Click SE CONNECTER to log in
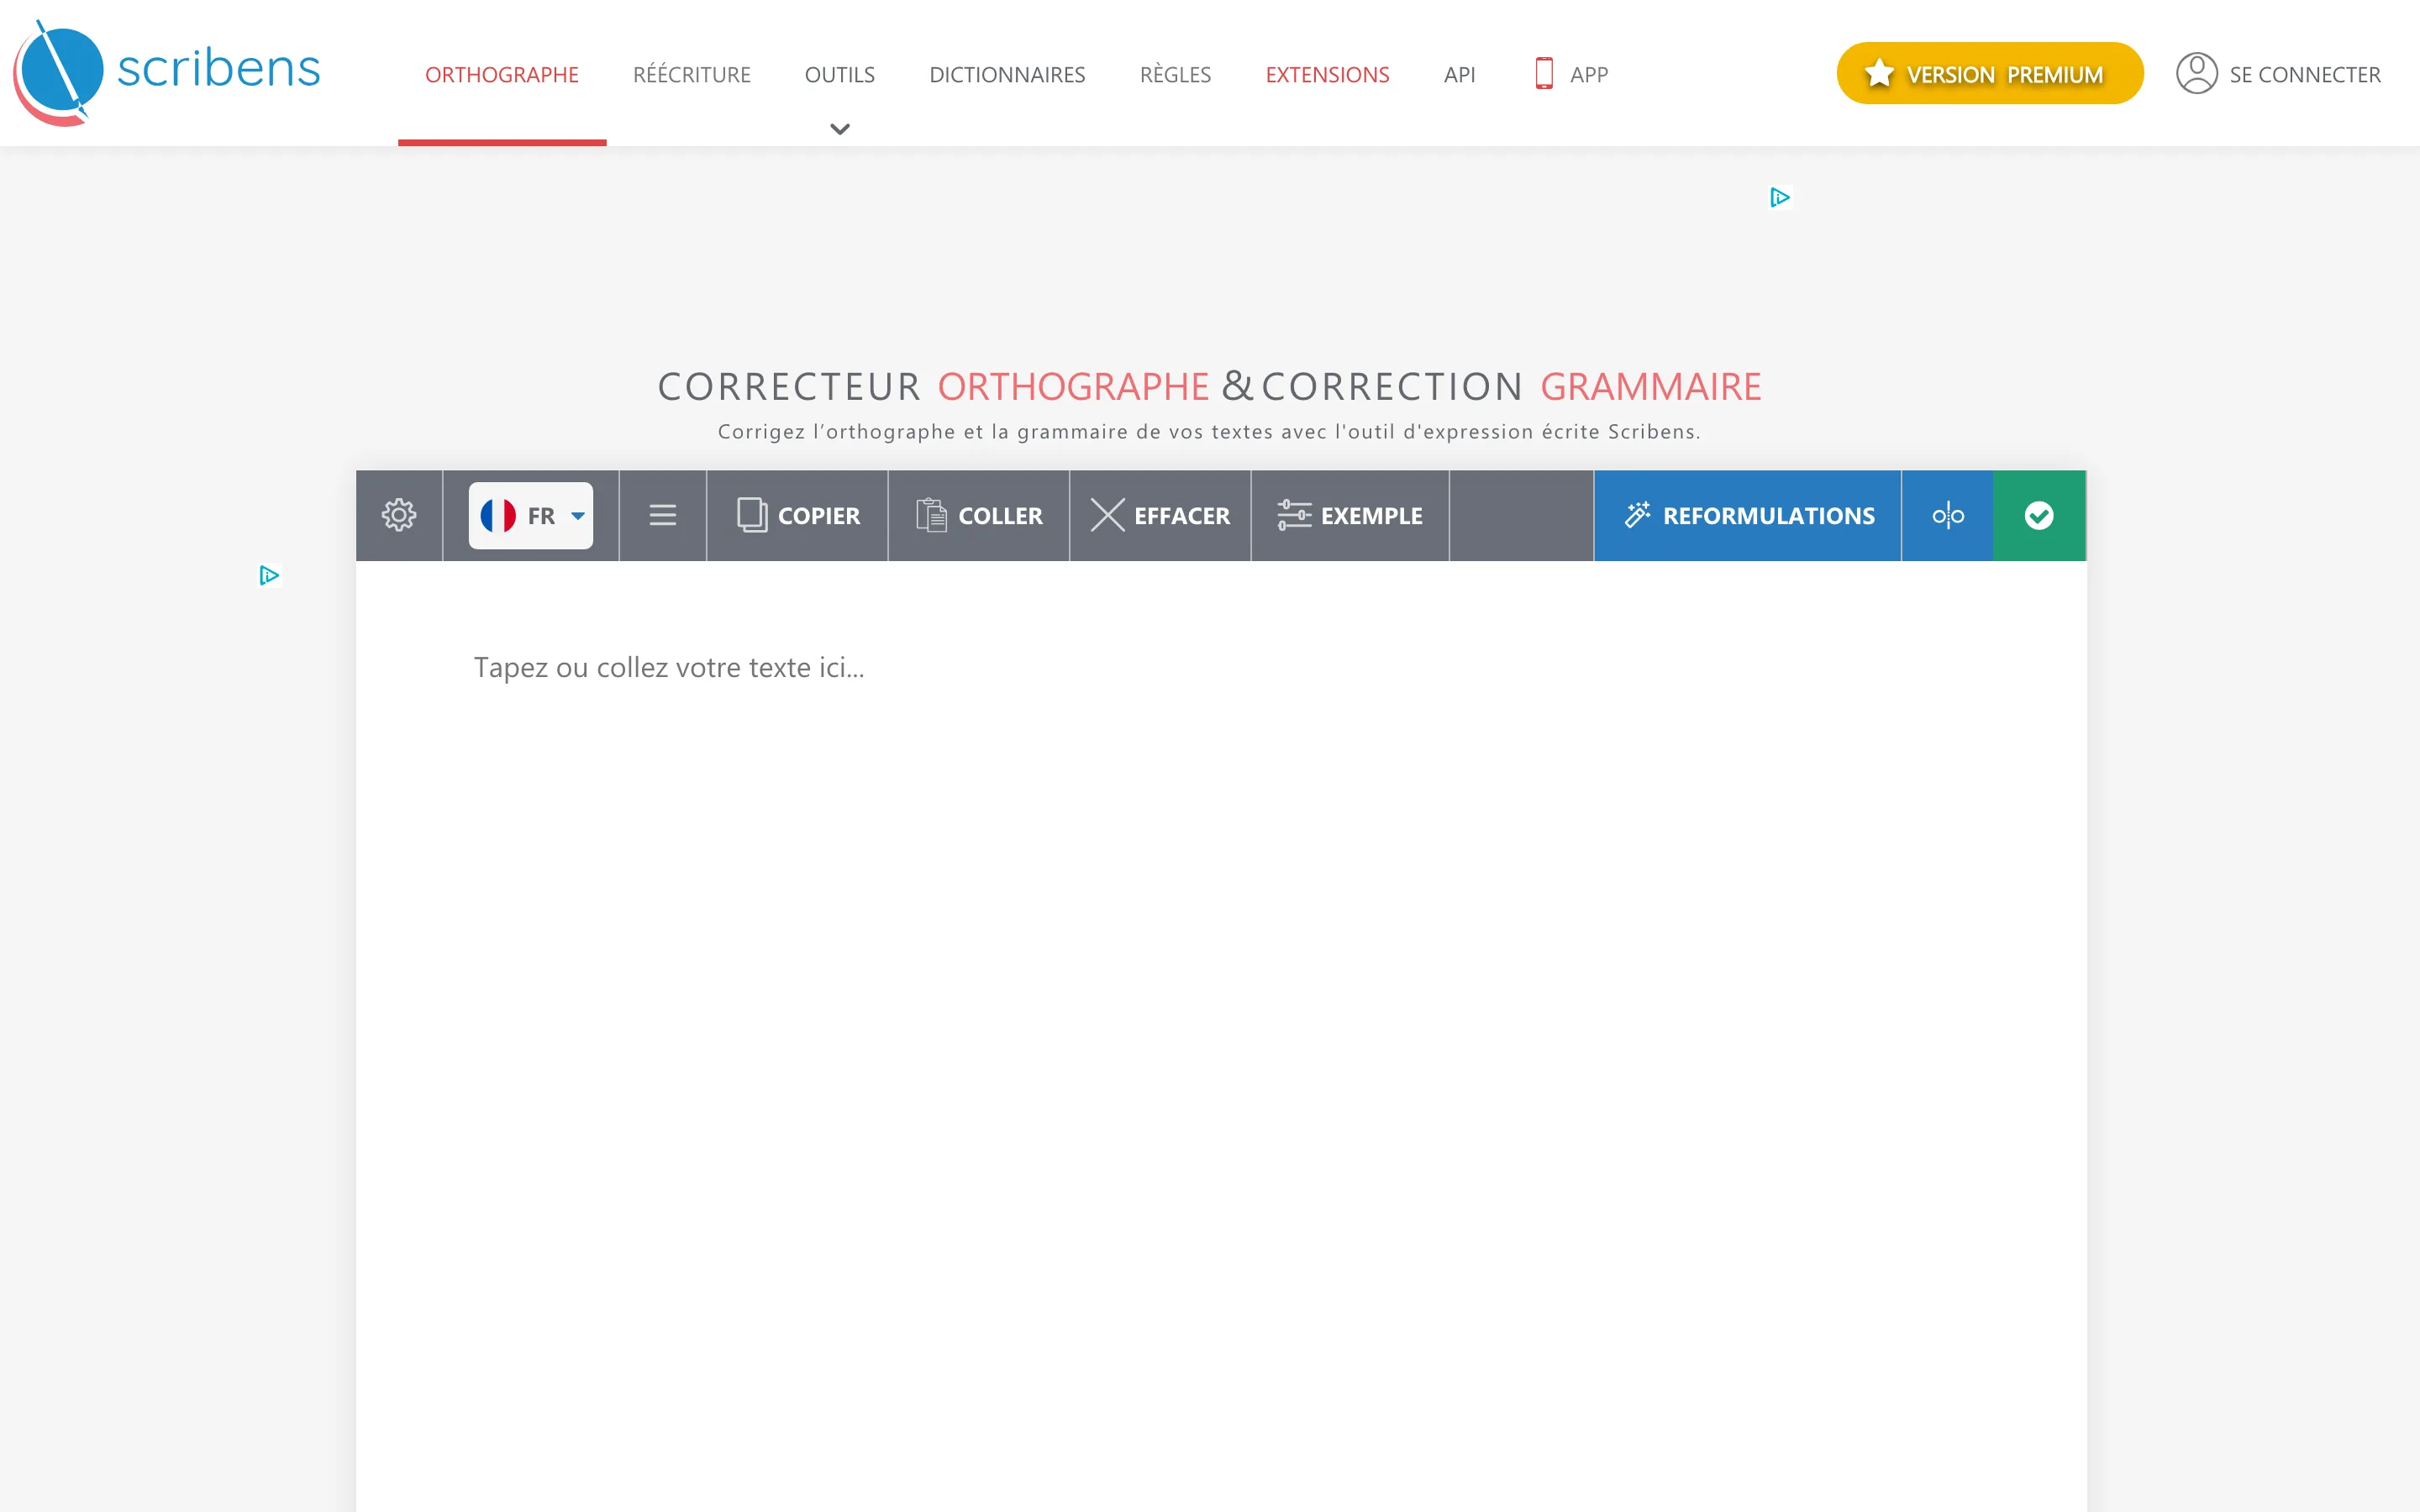Viewport: 2420px width, 1512px height. 2305,75
